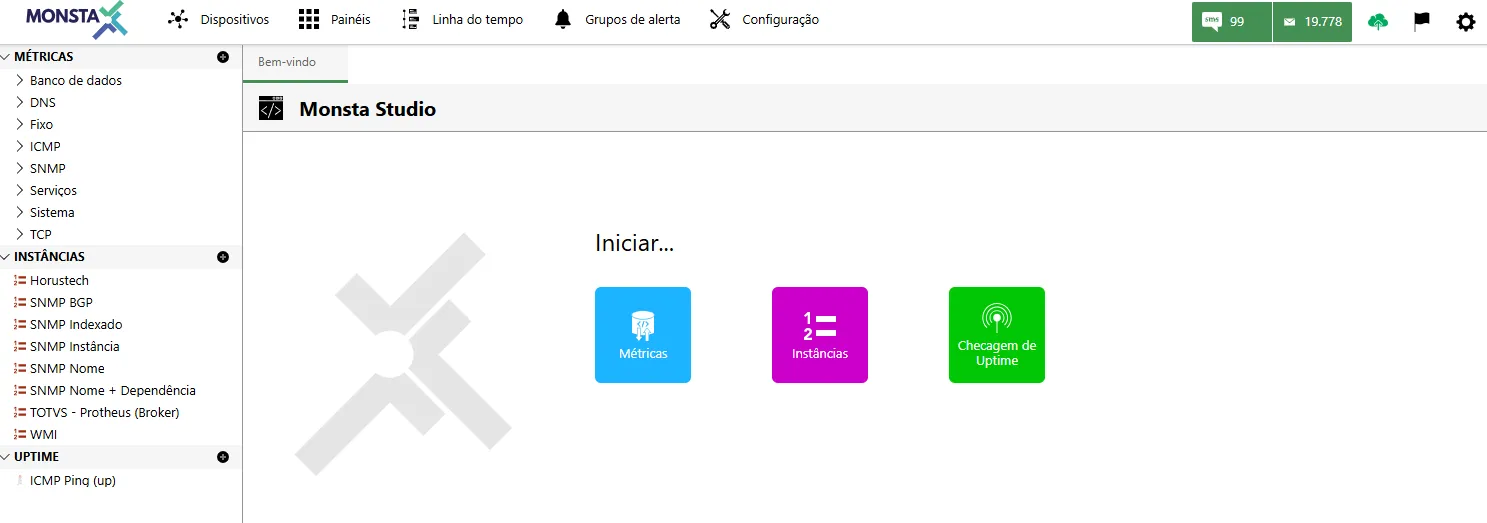Click the Monsta Studio code icon
Screen dimensions: 1487x523
[271, 109]
